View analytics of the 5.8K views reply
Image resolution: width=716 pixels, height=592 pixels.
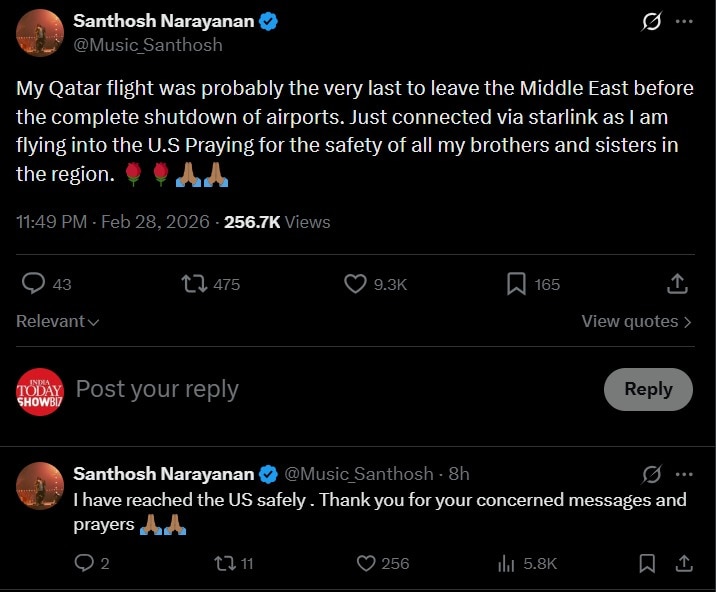pyautogui.click(x=506, y=563)
